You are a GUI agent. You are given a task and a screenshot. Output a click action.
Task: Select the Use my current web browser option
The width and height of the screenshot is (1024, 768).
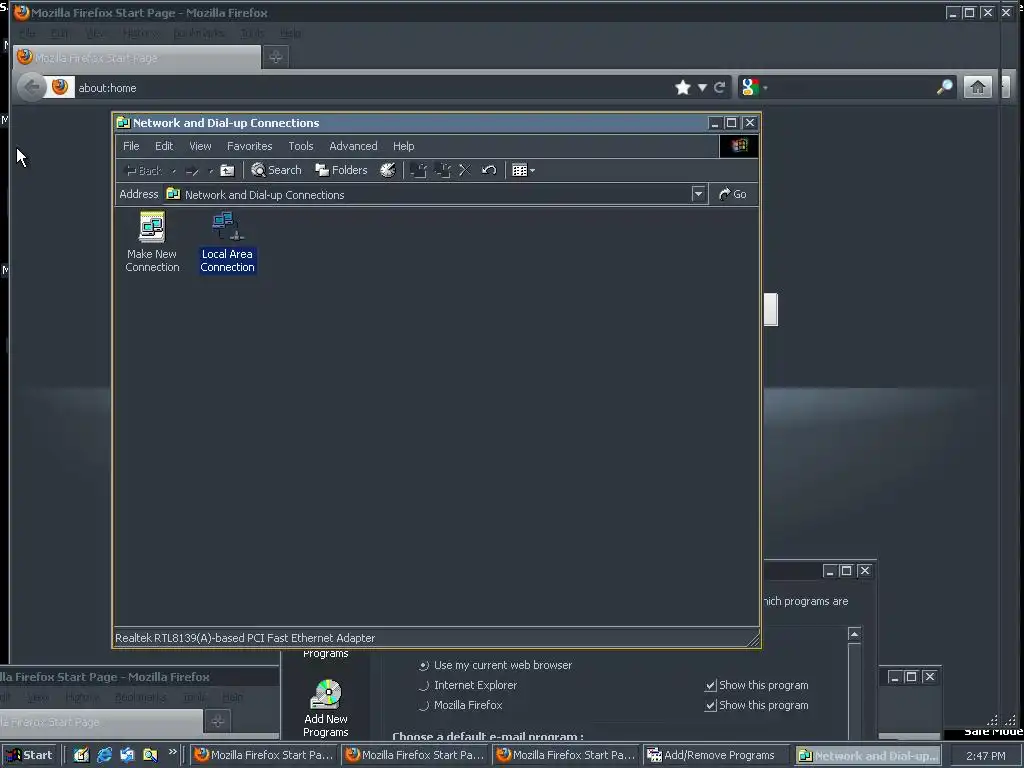point(424,665)
